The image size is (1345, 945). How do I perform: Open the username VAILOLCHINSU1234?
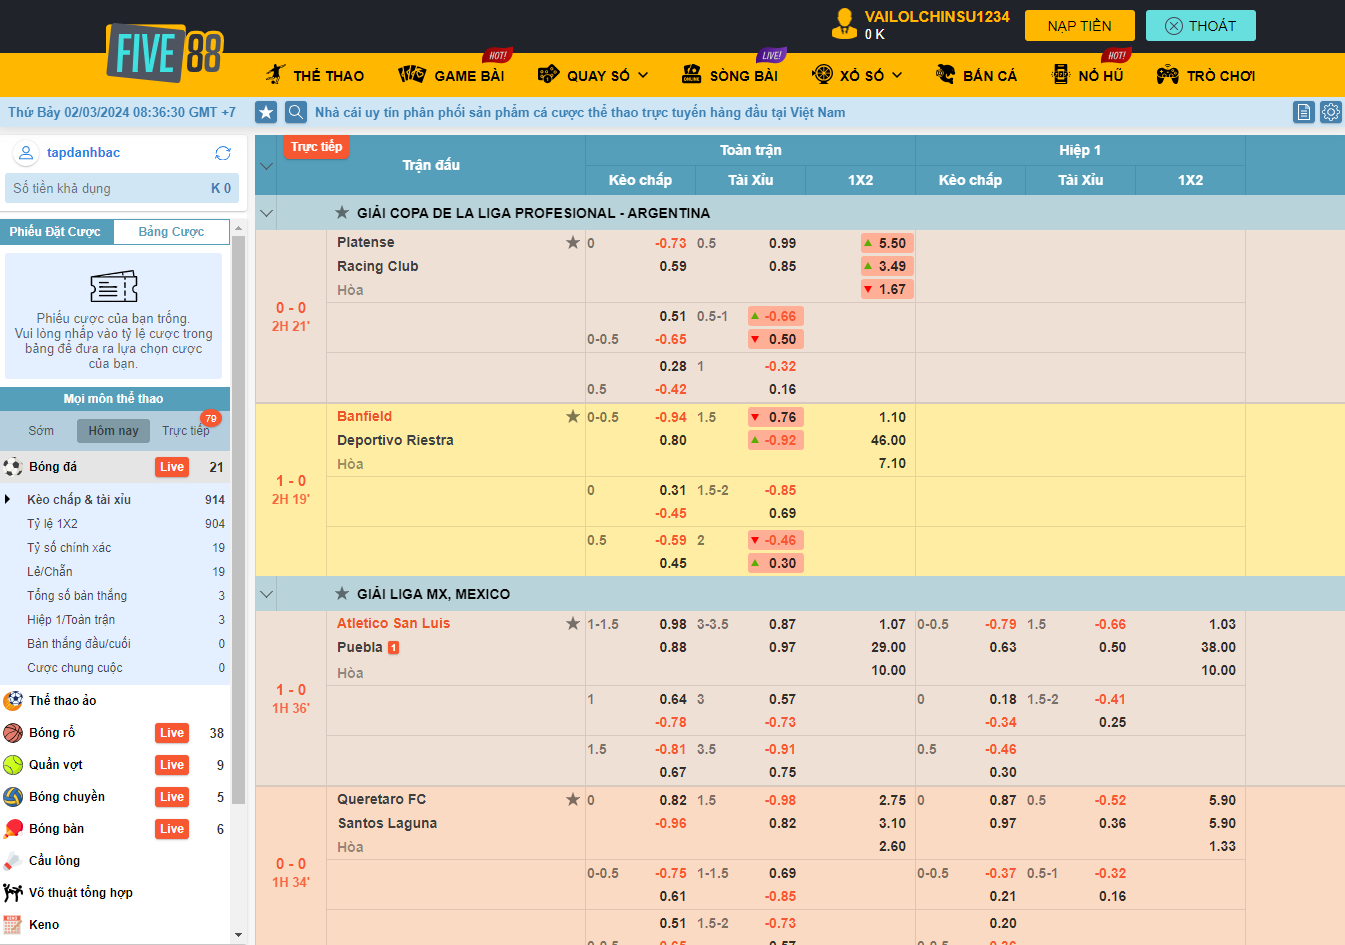(937, 17)
